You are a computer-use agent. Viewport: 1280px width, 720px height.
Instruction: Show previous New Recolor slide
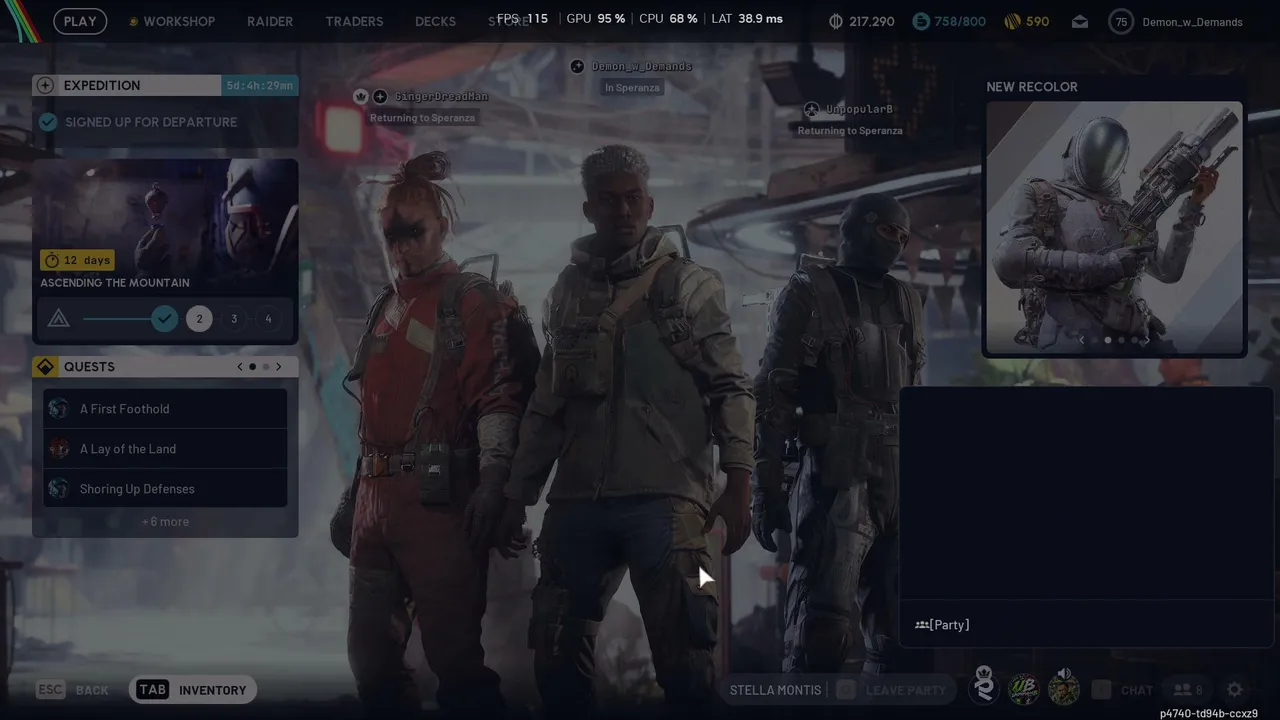(1081, 340)
